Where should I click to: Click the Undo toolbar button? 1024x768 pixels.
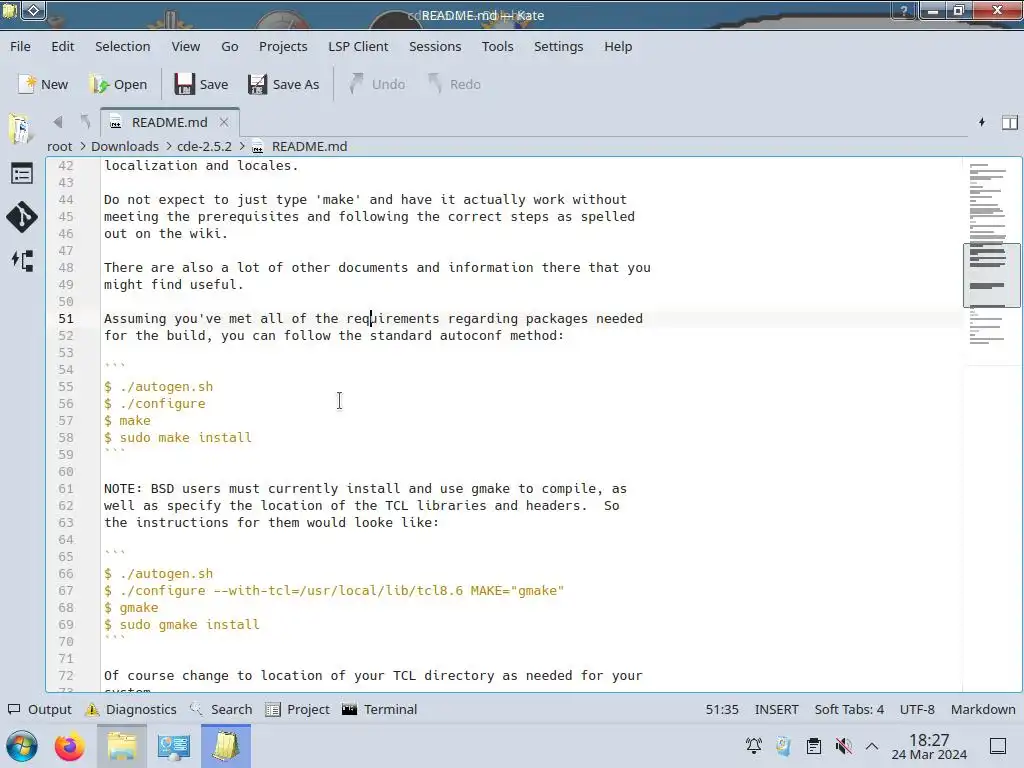pyautogui.click(x=377, y=84)
